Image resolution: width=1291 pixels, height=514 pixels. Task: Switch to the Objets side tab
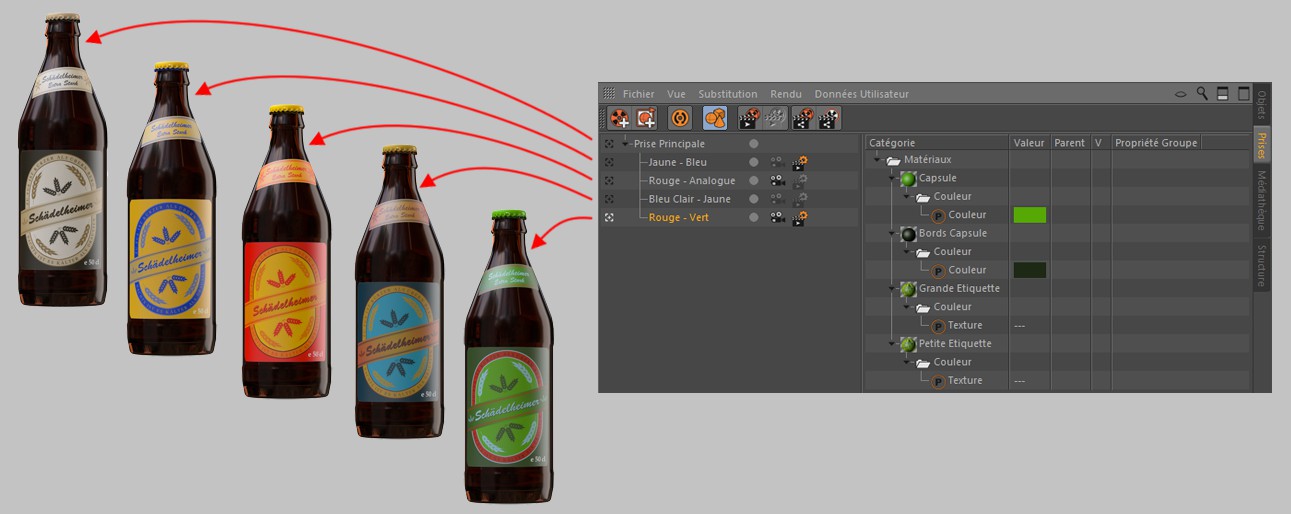point(1261,104)
